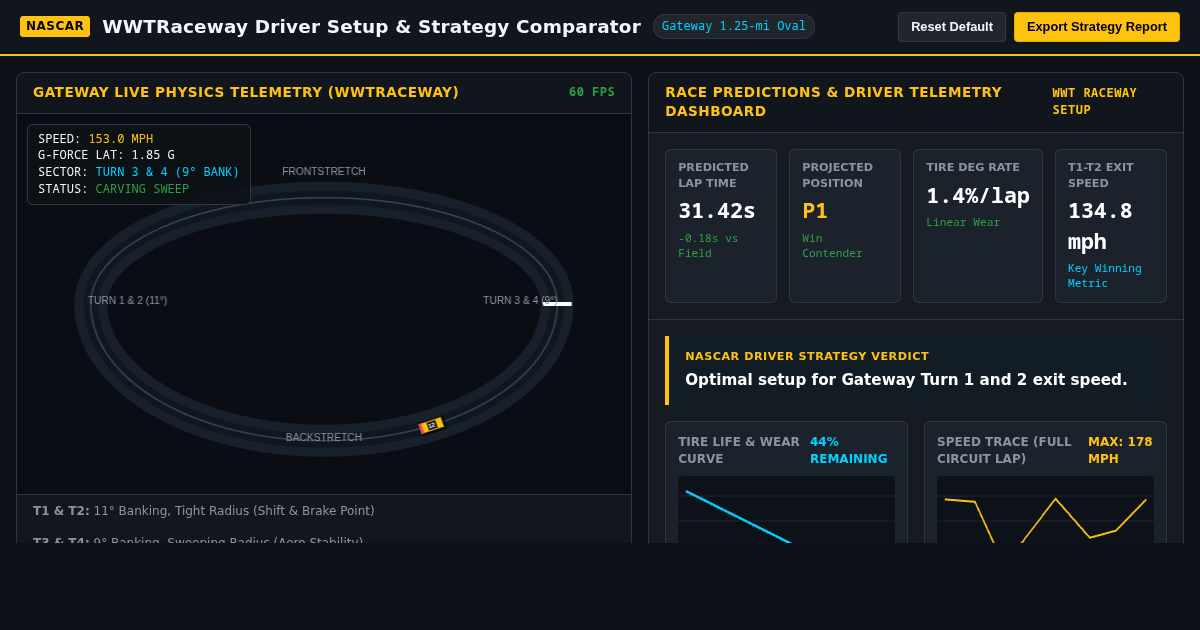Click the WWT RACEWAY SETUP label

click(x=1094, y=101)
